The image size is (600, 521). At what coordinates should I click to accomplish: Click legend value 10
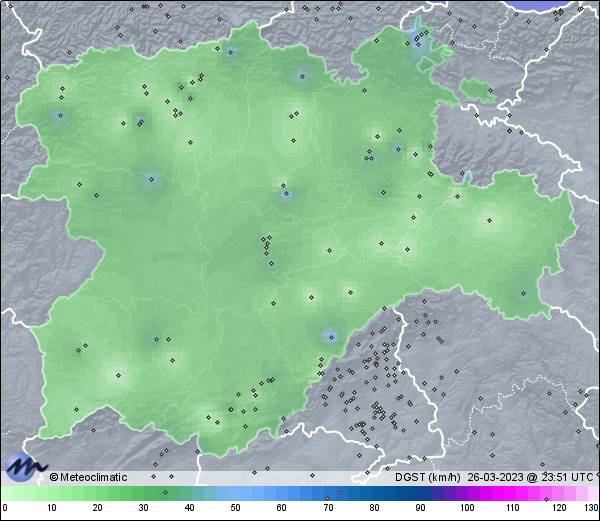(52, 508)
